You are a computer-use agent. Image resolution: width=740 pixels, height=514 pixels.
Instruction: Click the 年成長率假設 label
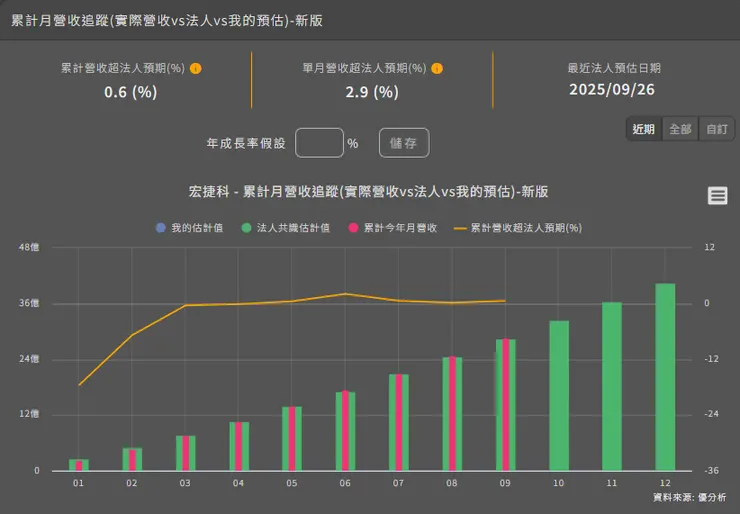246,143
